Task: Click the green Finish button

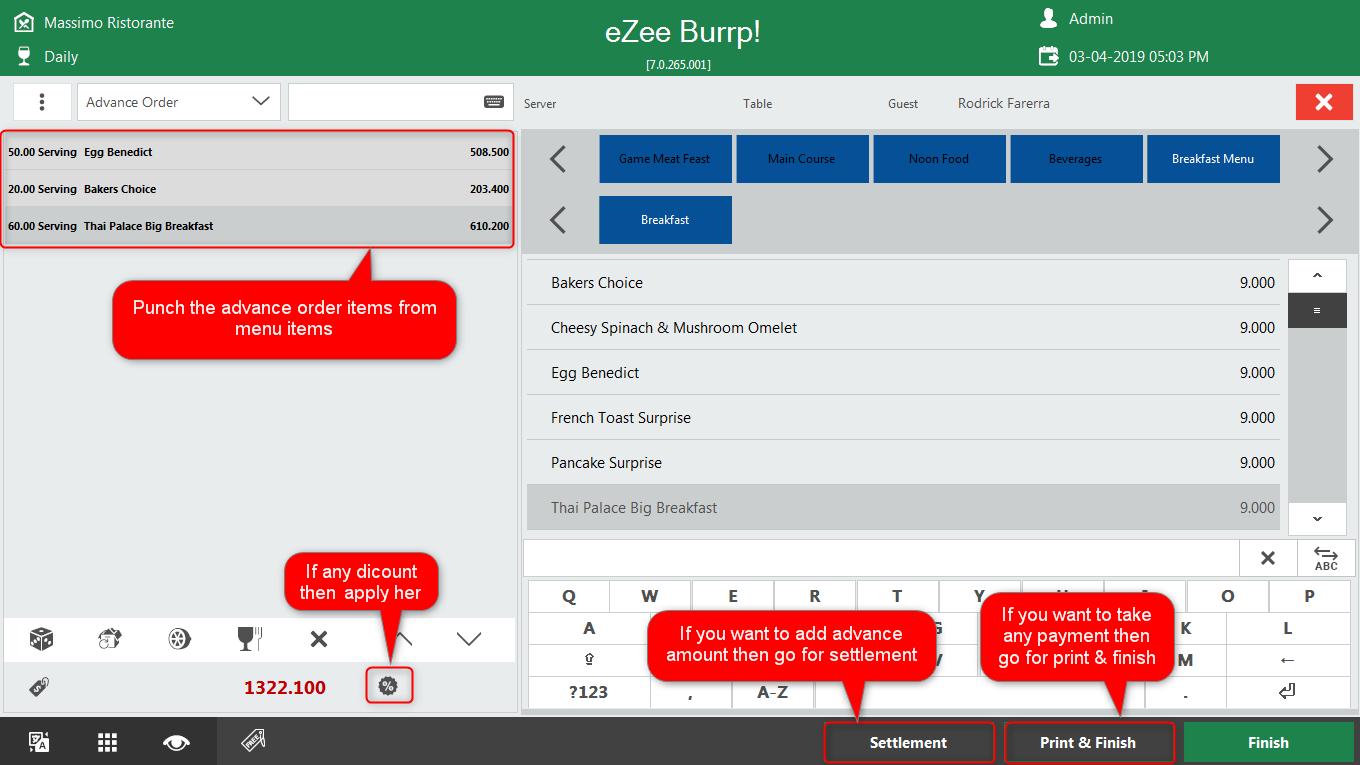Action: 1268,742
